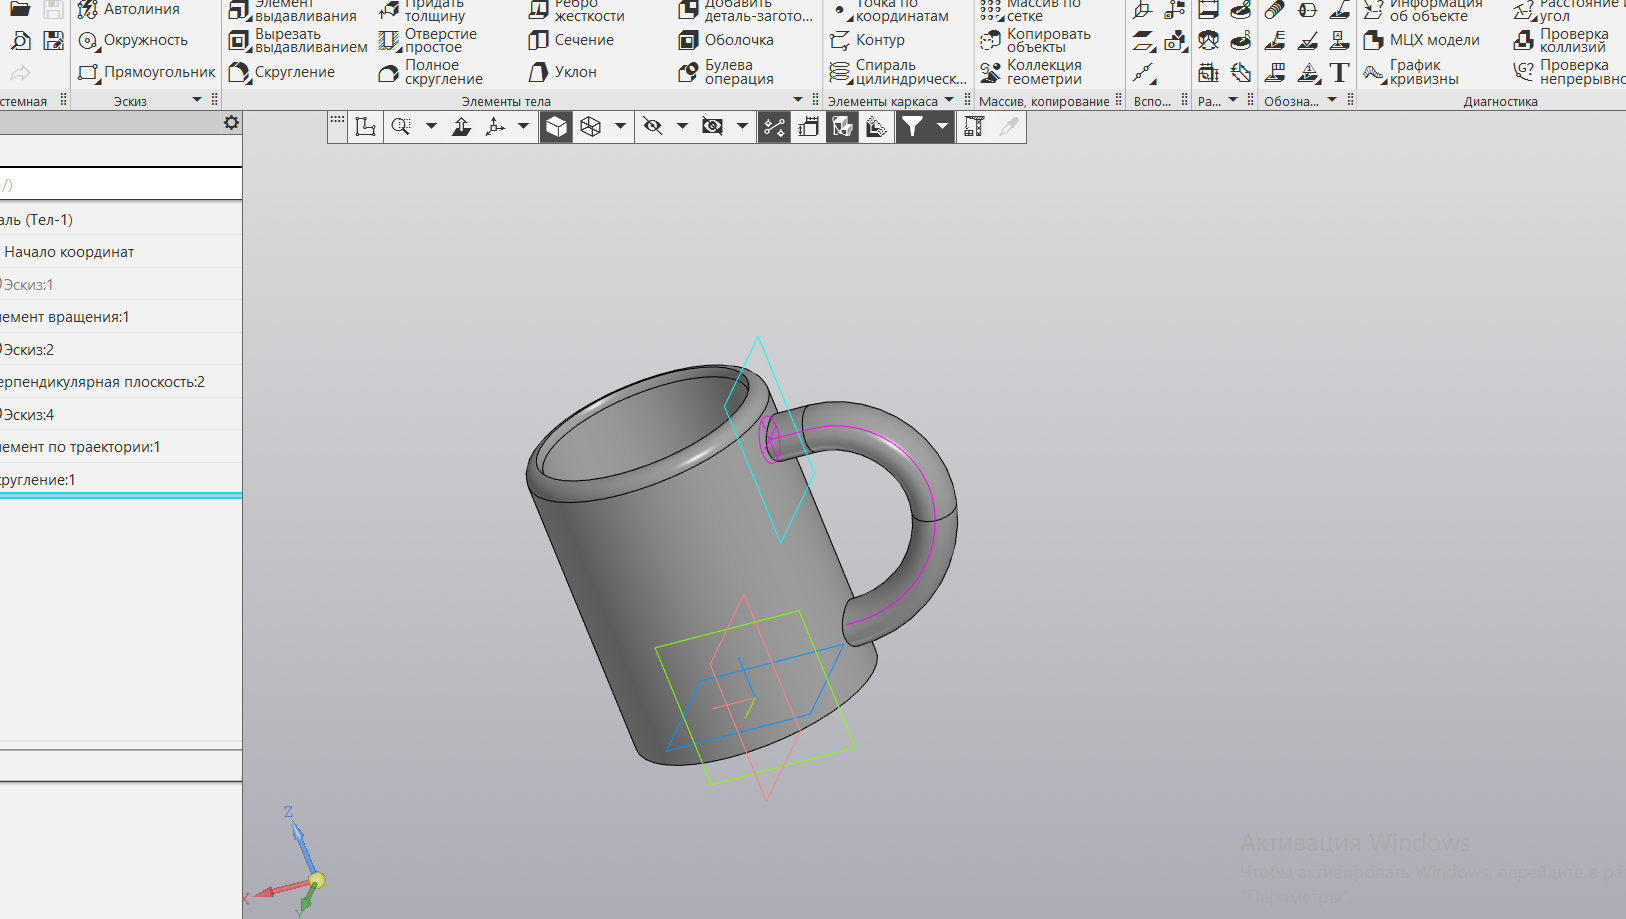This screenshot has height=919, width=1626.
Task: Open the Булева операция tool
Action: [x=727, y=73]
